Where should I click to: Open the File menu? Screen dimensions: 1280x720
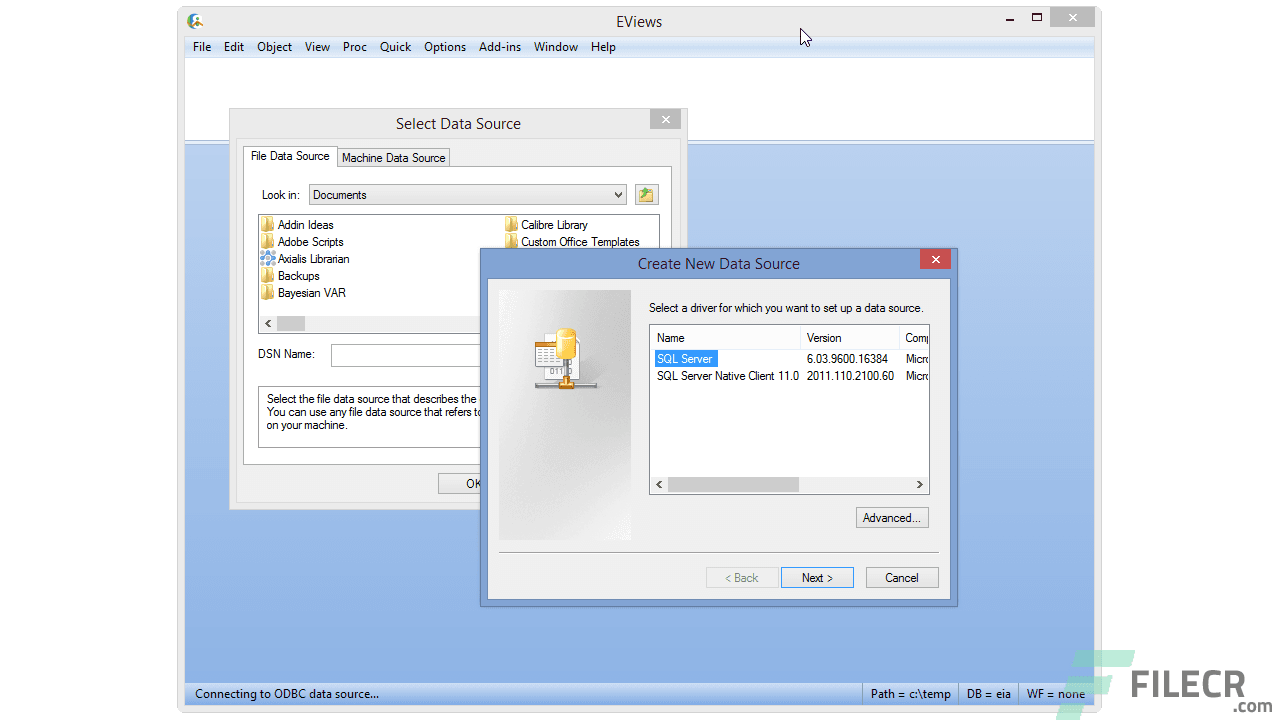pos(202,47)
